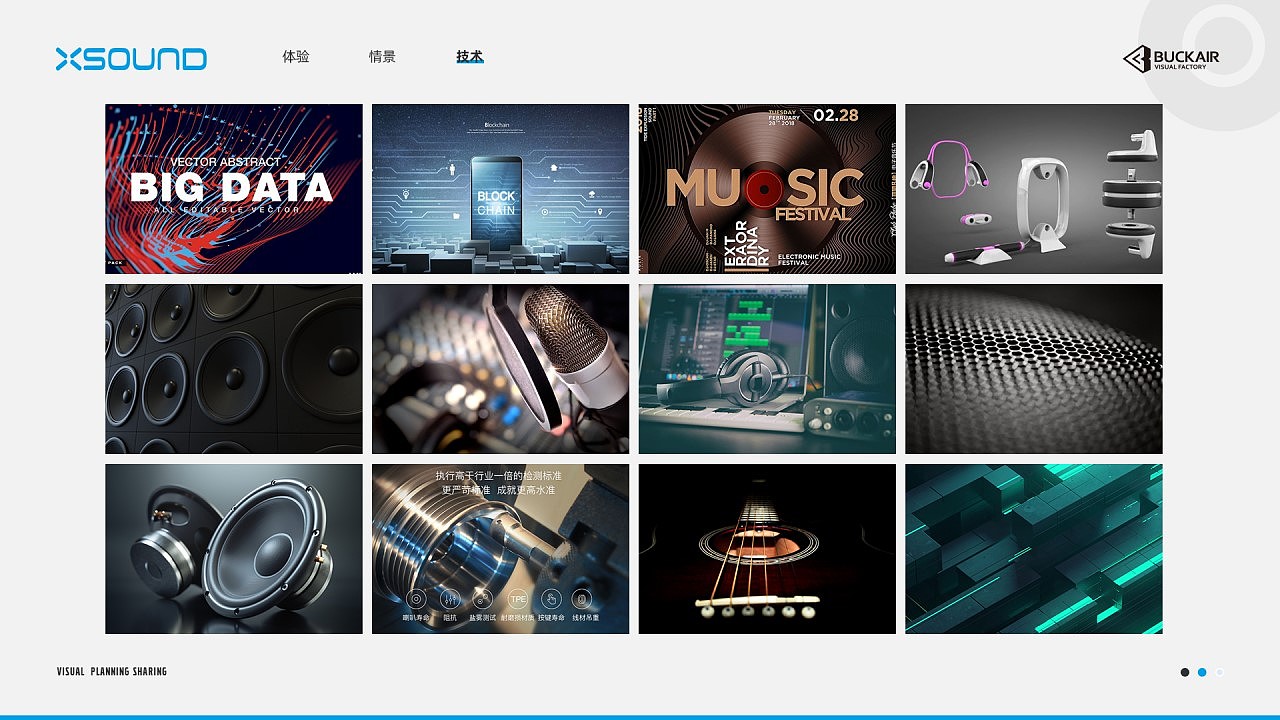
Task: Click the 阻抗 sliders icon
Action: (x=450, y=599)
